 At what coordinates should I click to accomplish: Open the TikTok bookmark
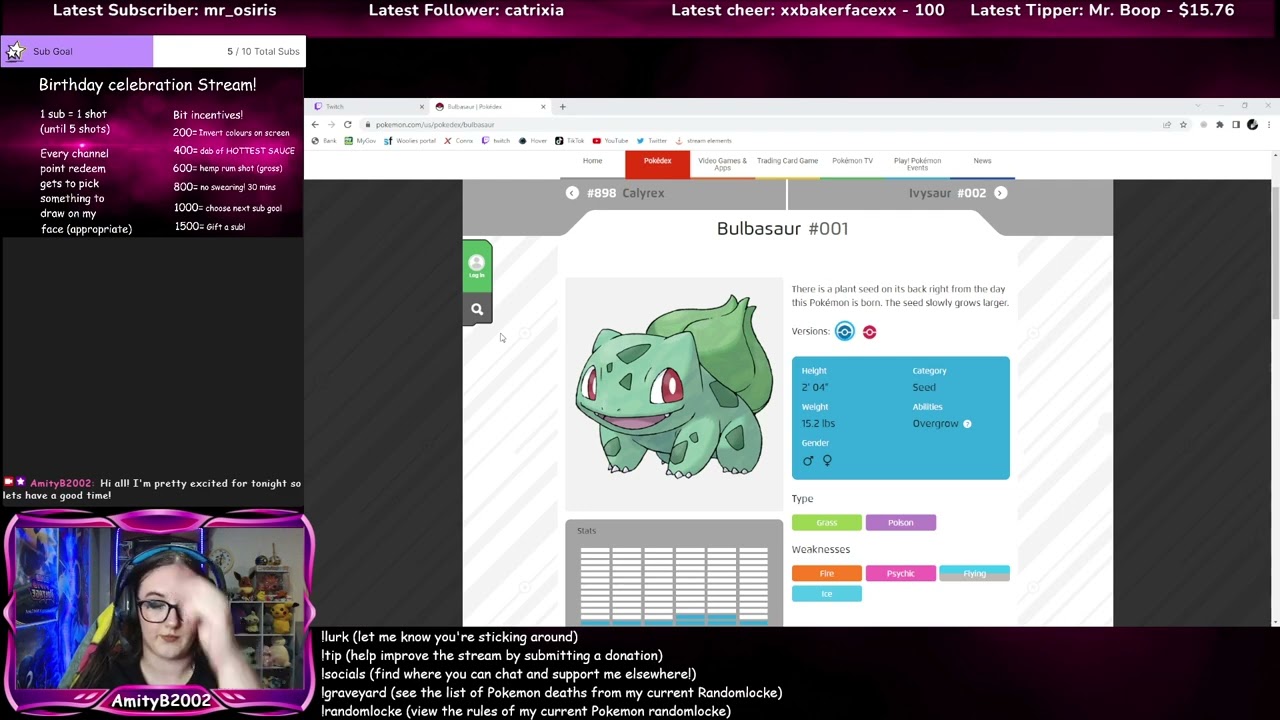click(x=570, y=141)
